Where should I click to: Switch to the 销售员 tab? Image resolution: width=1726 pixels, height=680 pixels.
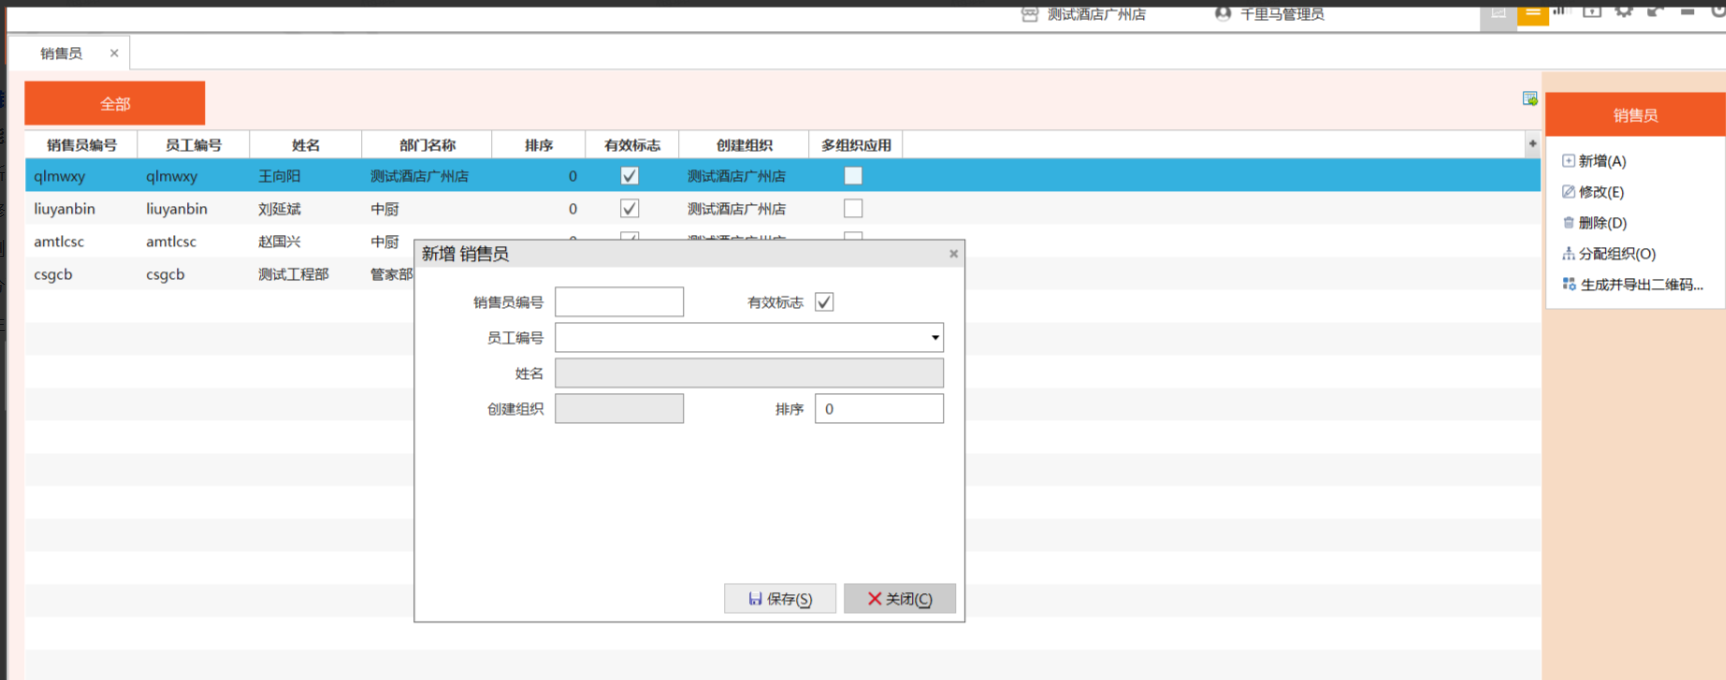coord(61,54)
